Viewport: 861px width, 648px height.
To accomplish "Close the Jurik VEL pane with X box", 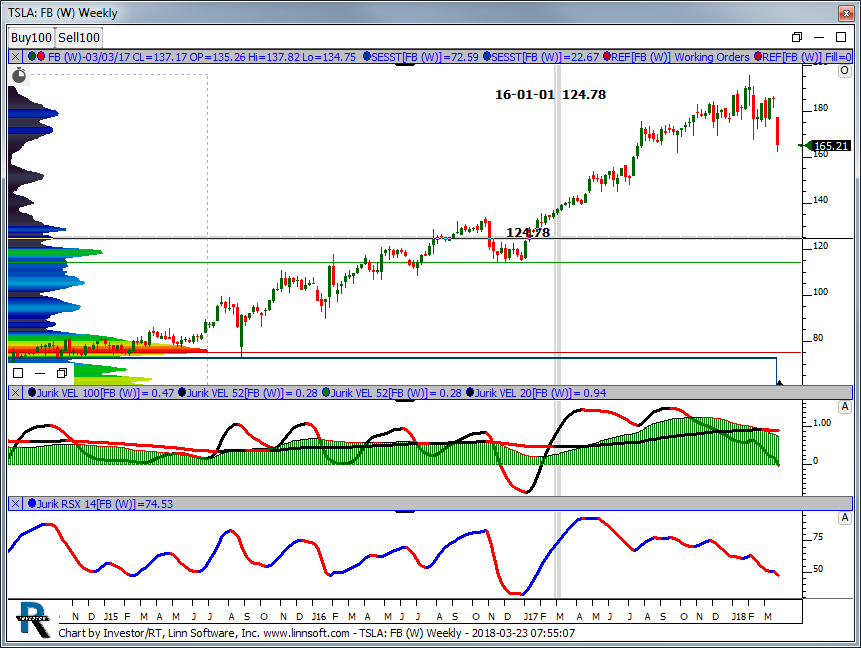I will [x=15, y=393].
